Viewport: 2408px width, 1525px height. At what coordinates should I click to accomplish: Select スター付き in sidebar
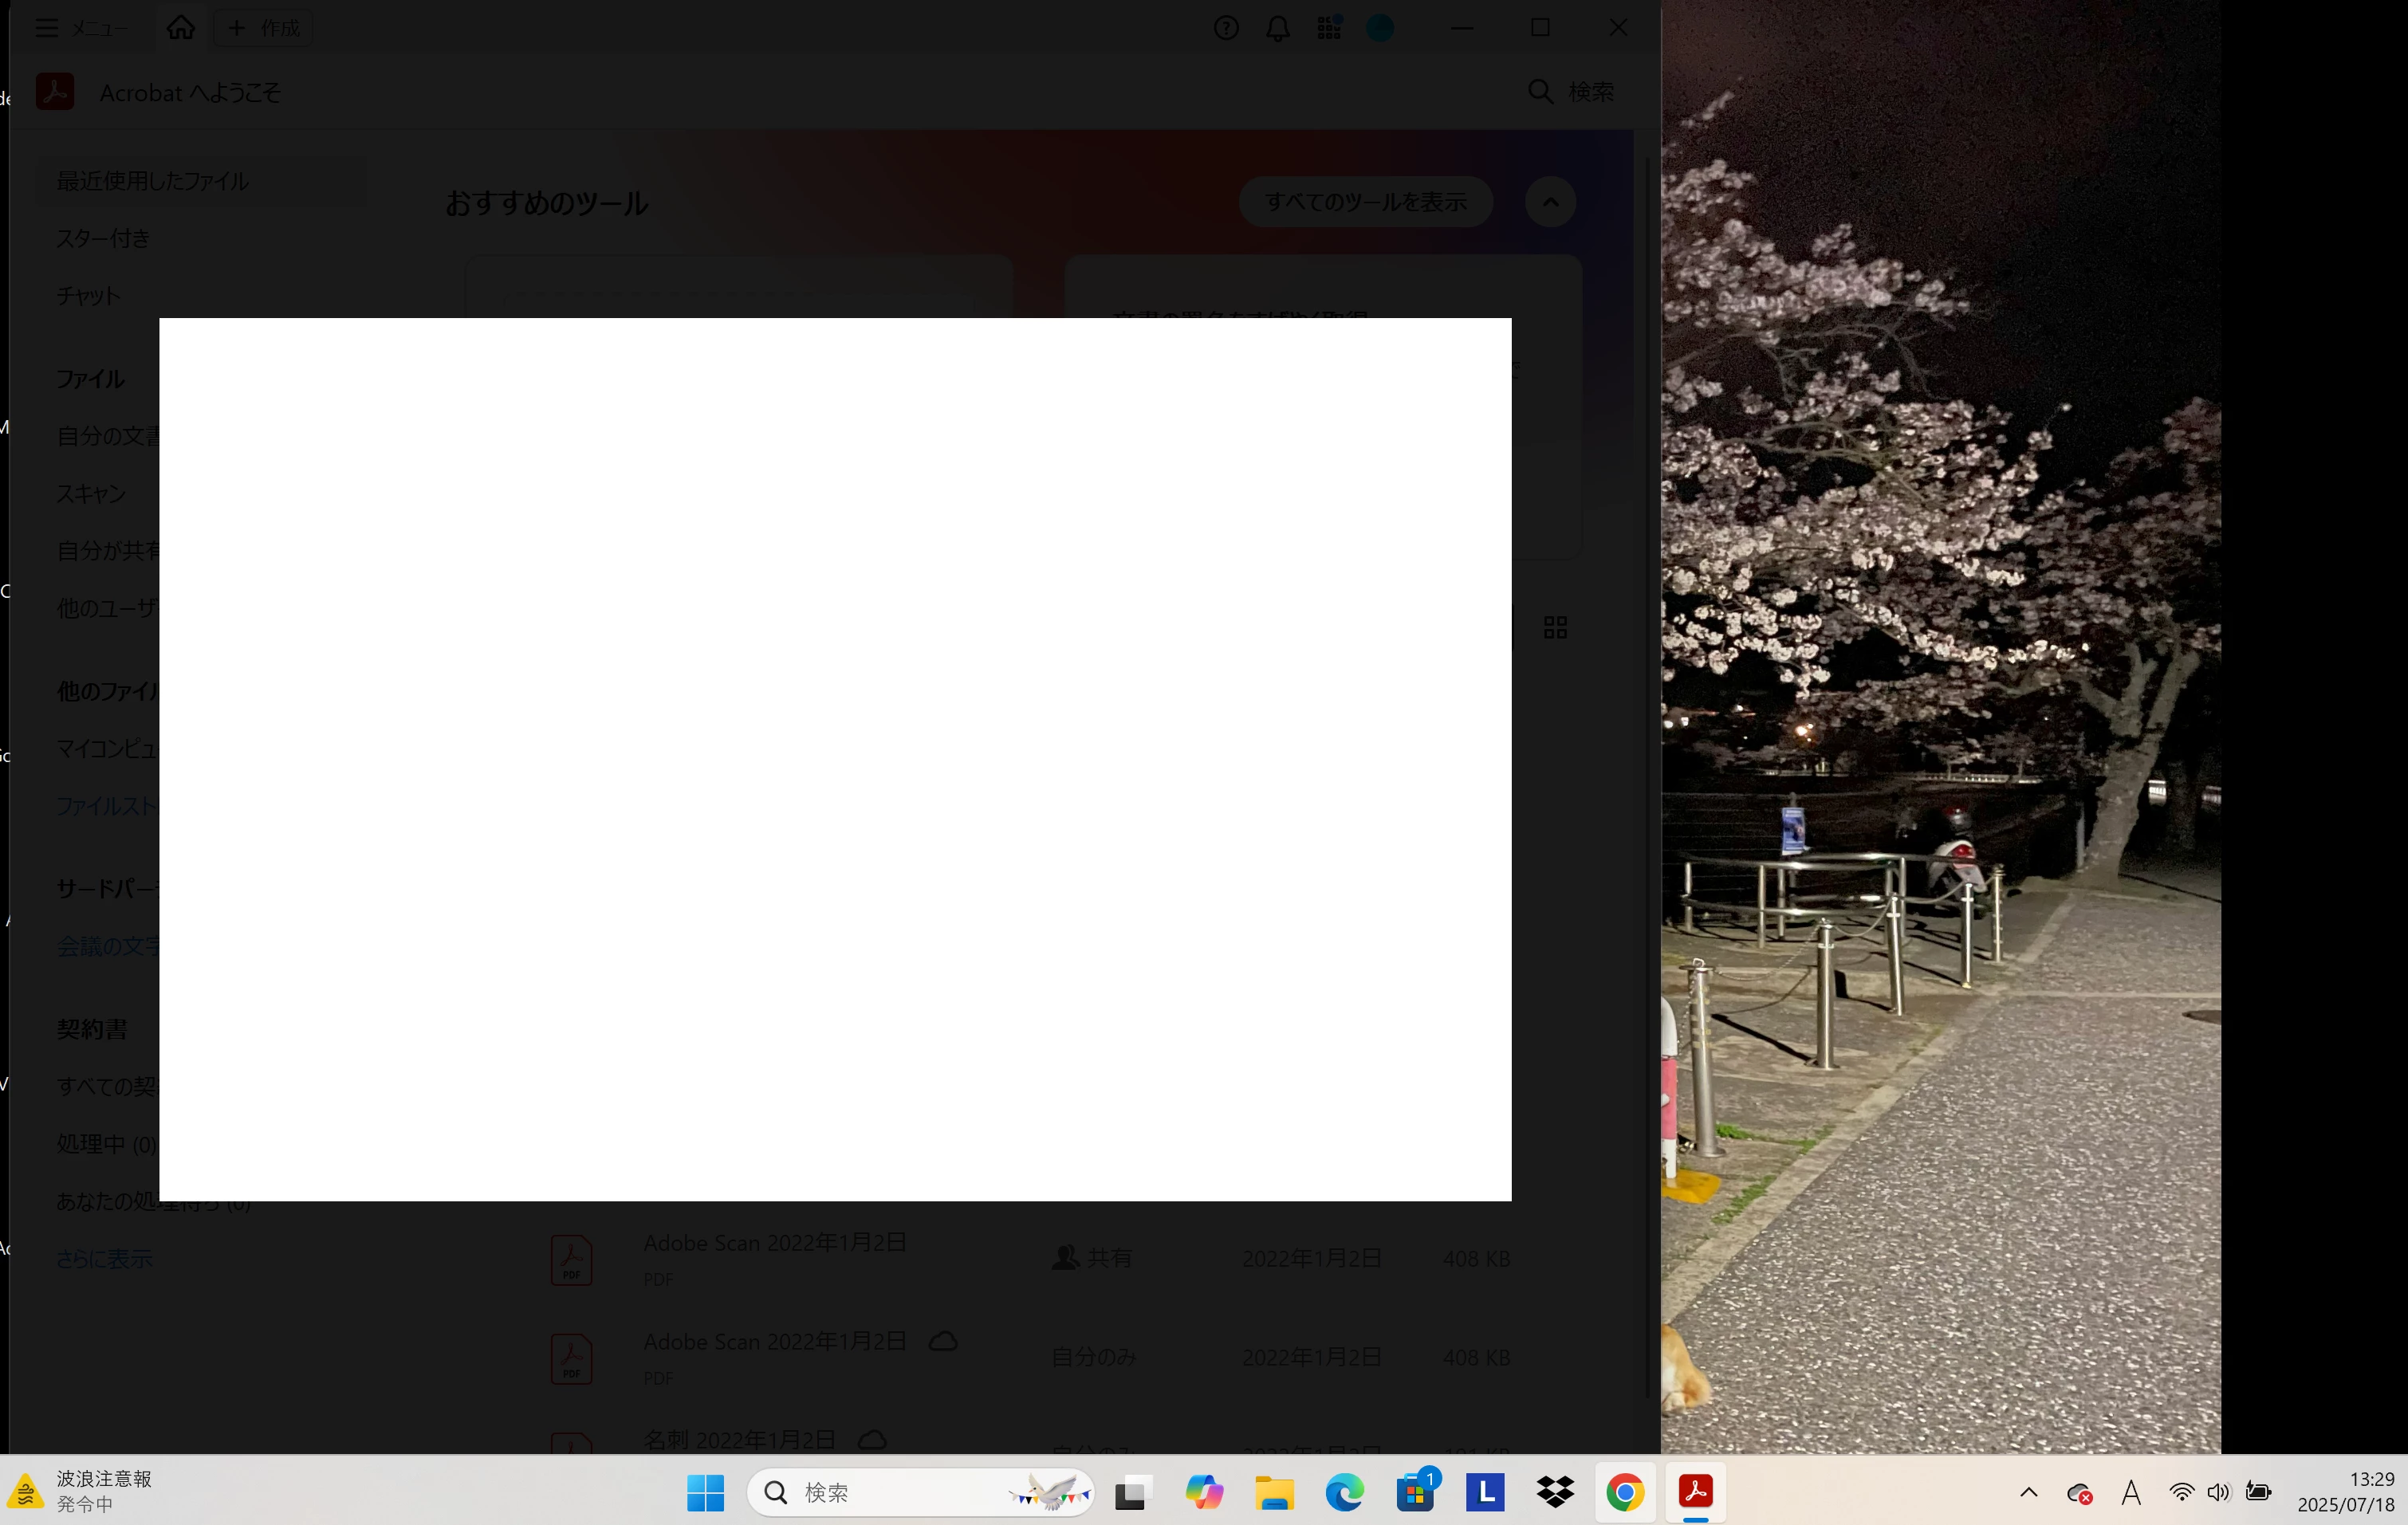pyautogui.click(x=103, y=238)
